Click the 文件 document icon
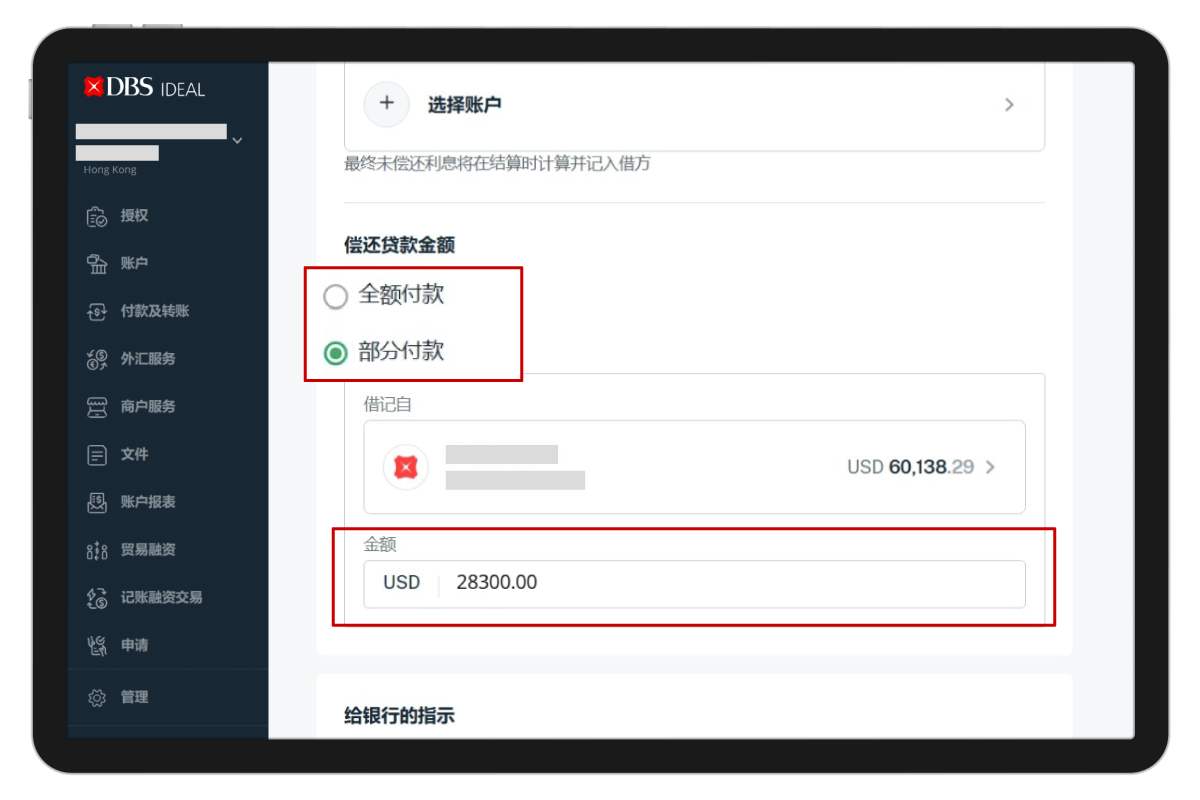1200x800 pixels. (x=97, y=455)
